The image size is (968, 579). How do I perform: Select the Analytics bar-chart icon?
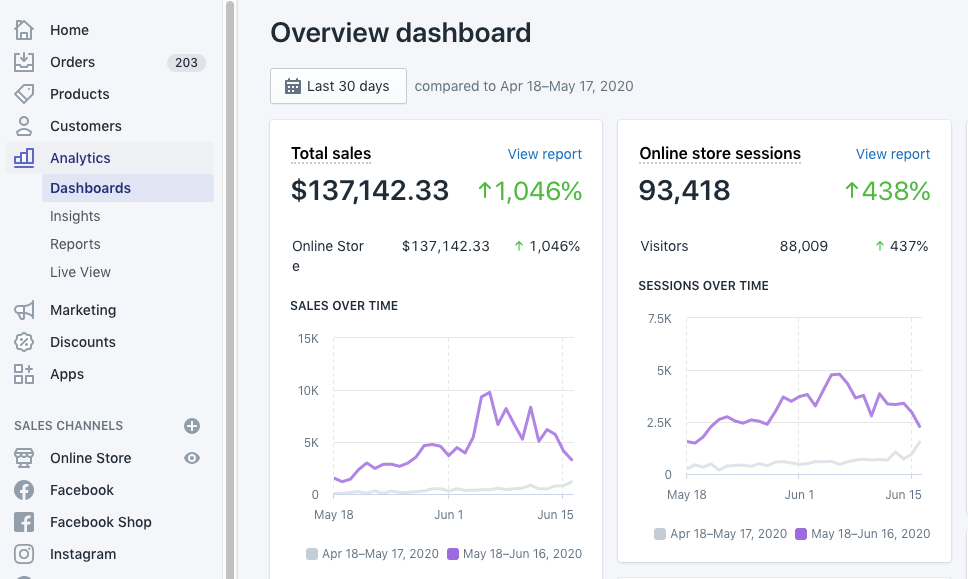tap(24, 157)
